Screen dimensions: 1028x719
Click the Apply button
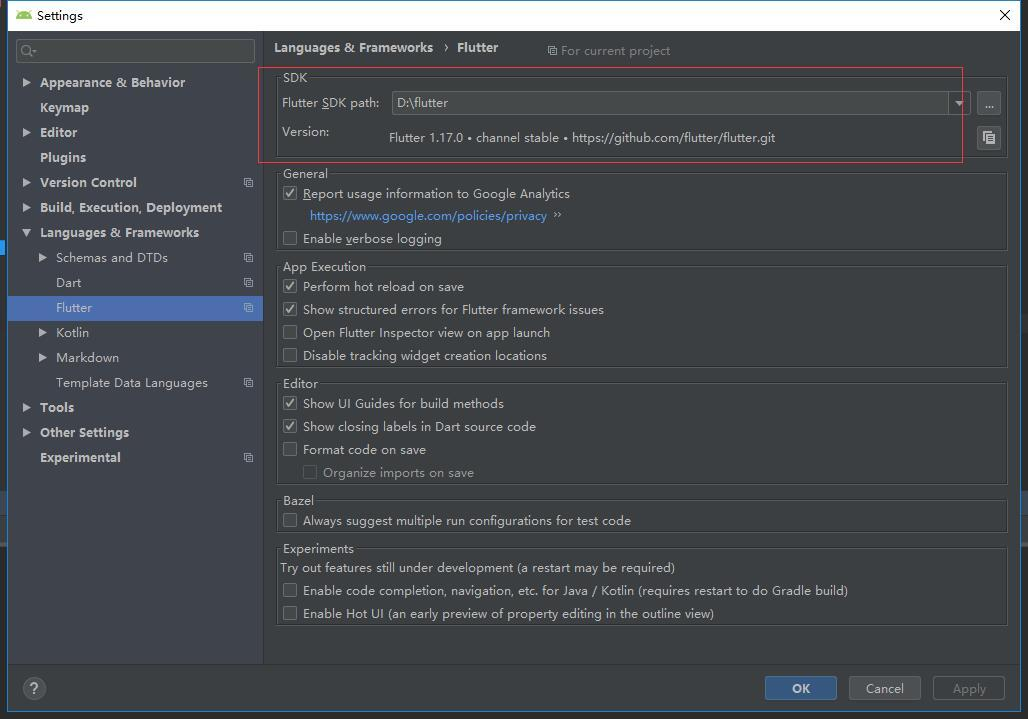click(x=969, y=688)
